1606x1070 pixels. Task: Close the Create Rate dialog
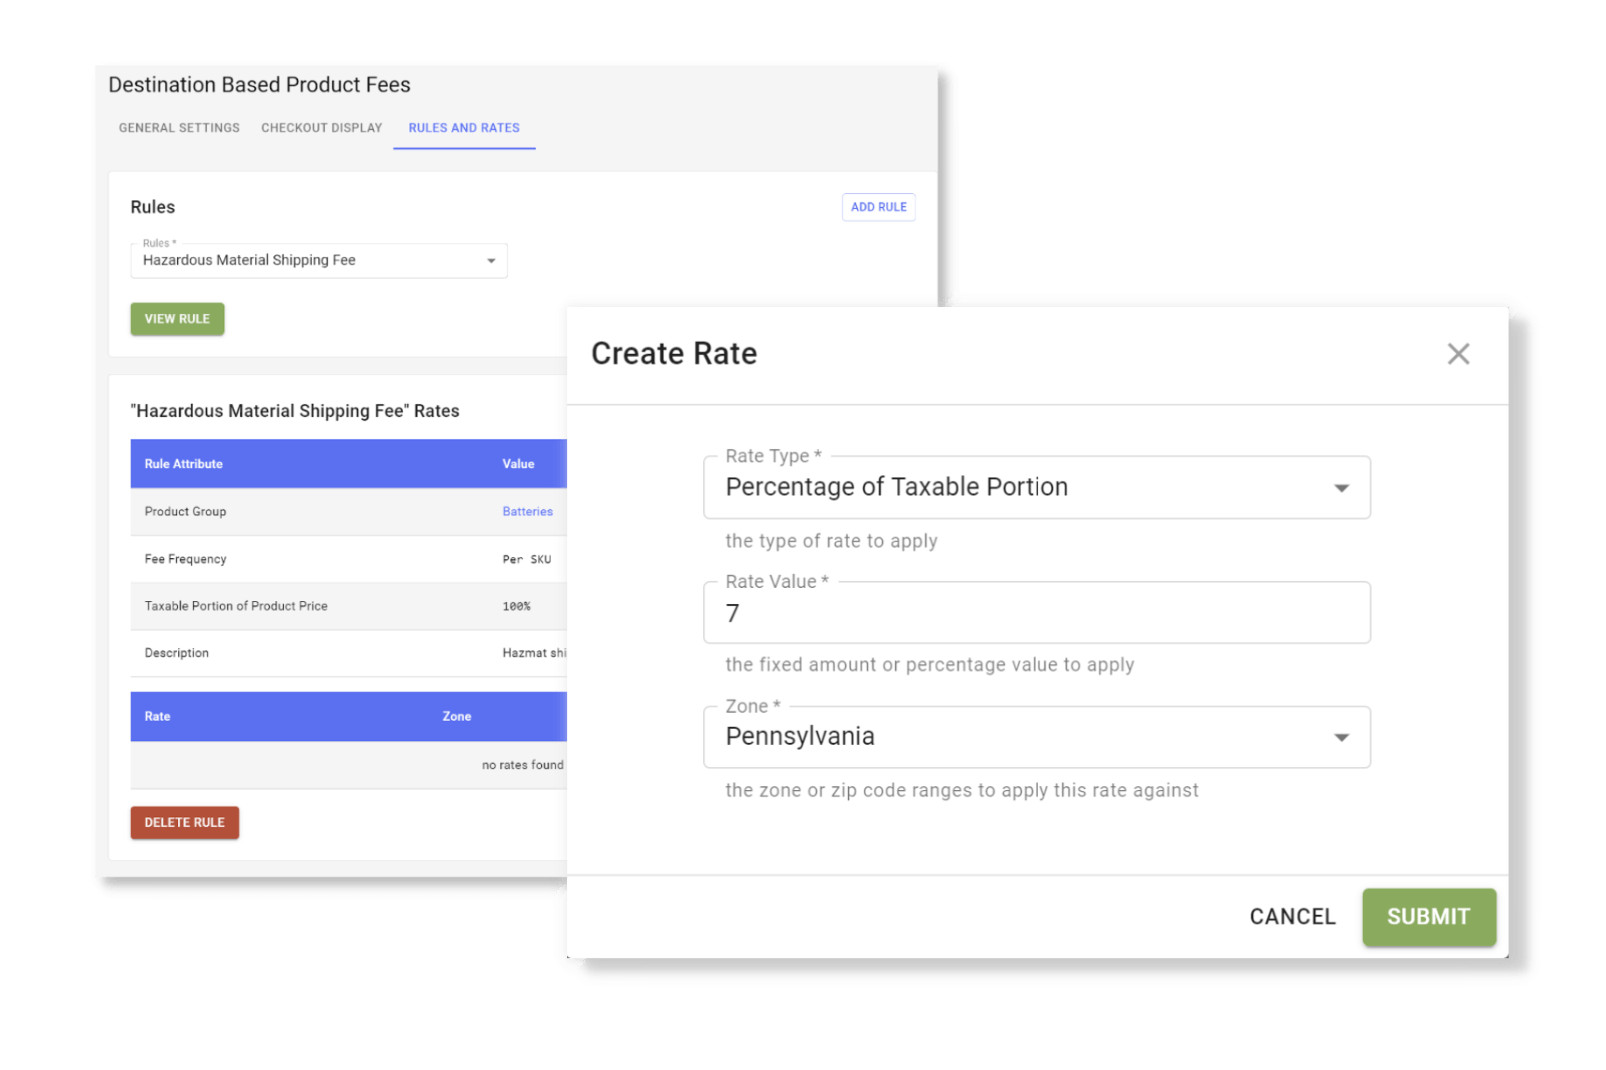(1458, 353)
